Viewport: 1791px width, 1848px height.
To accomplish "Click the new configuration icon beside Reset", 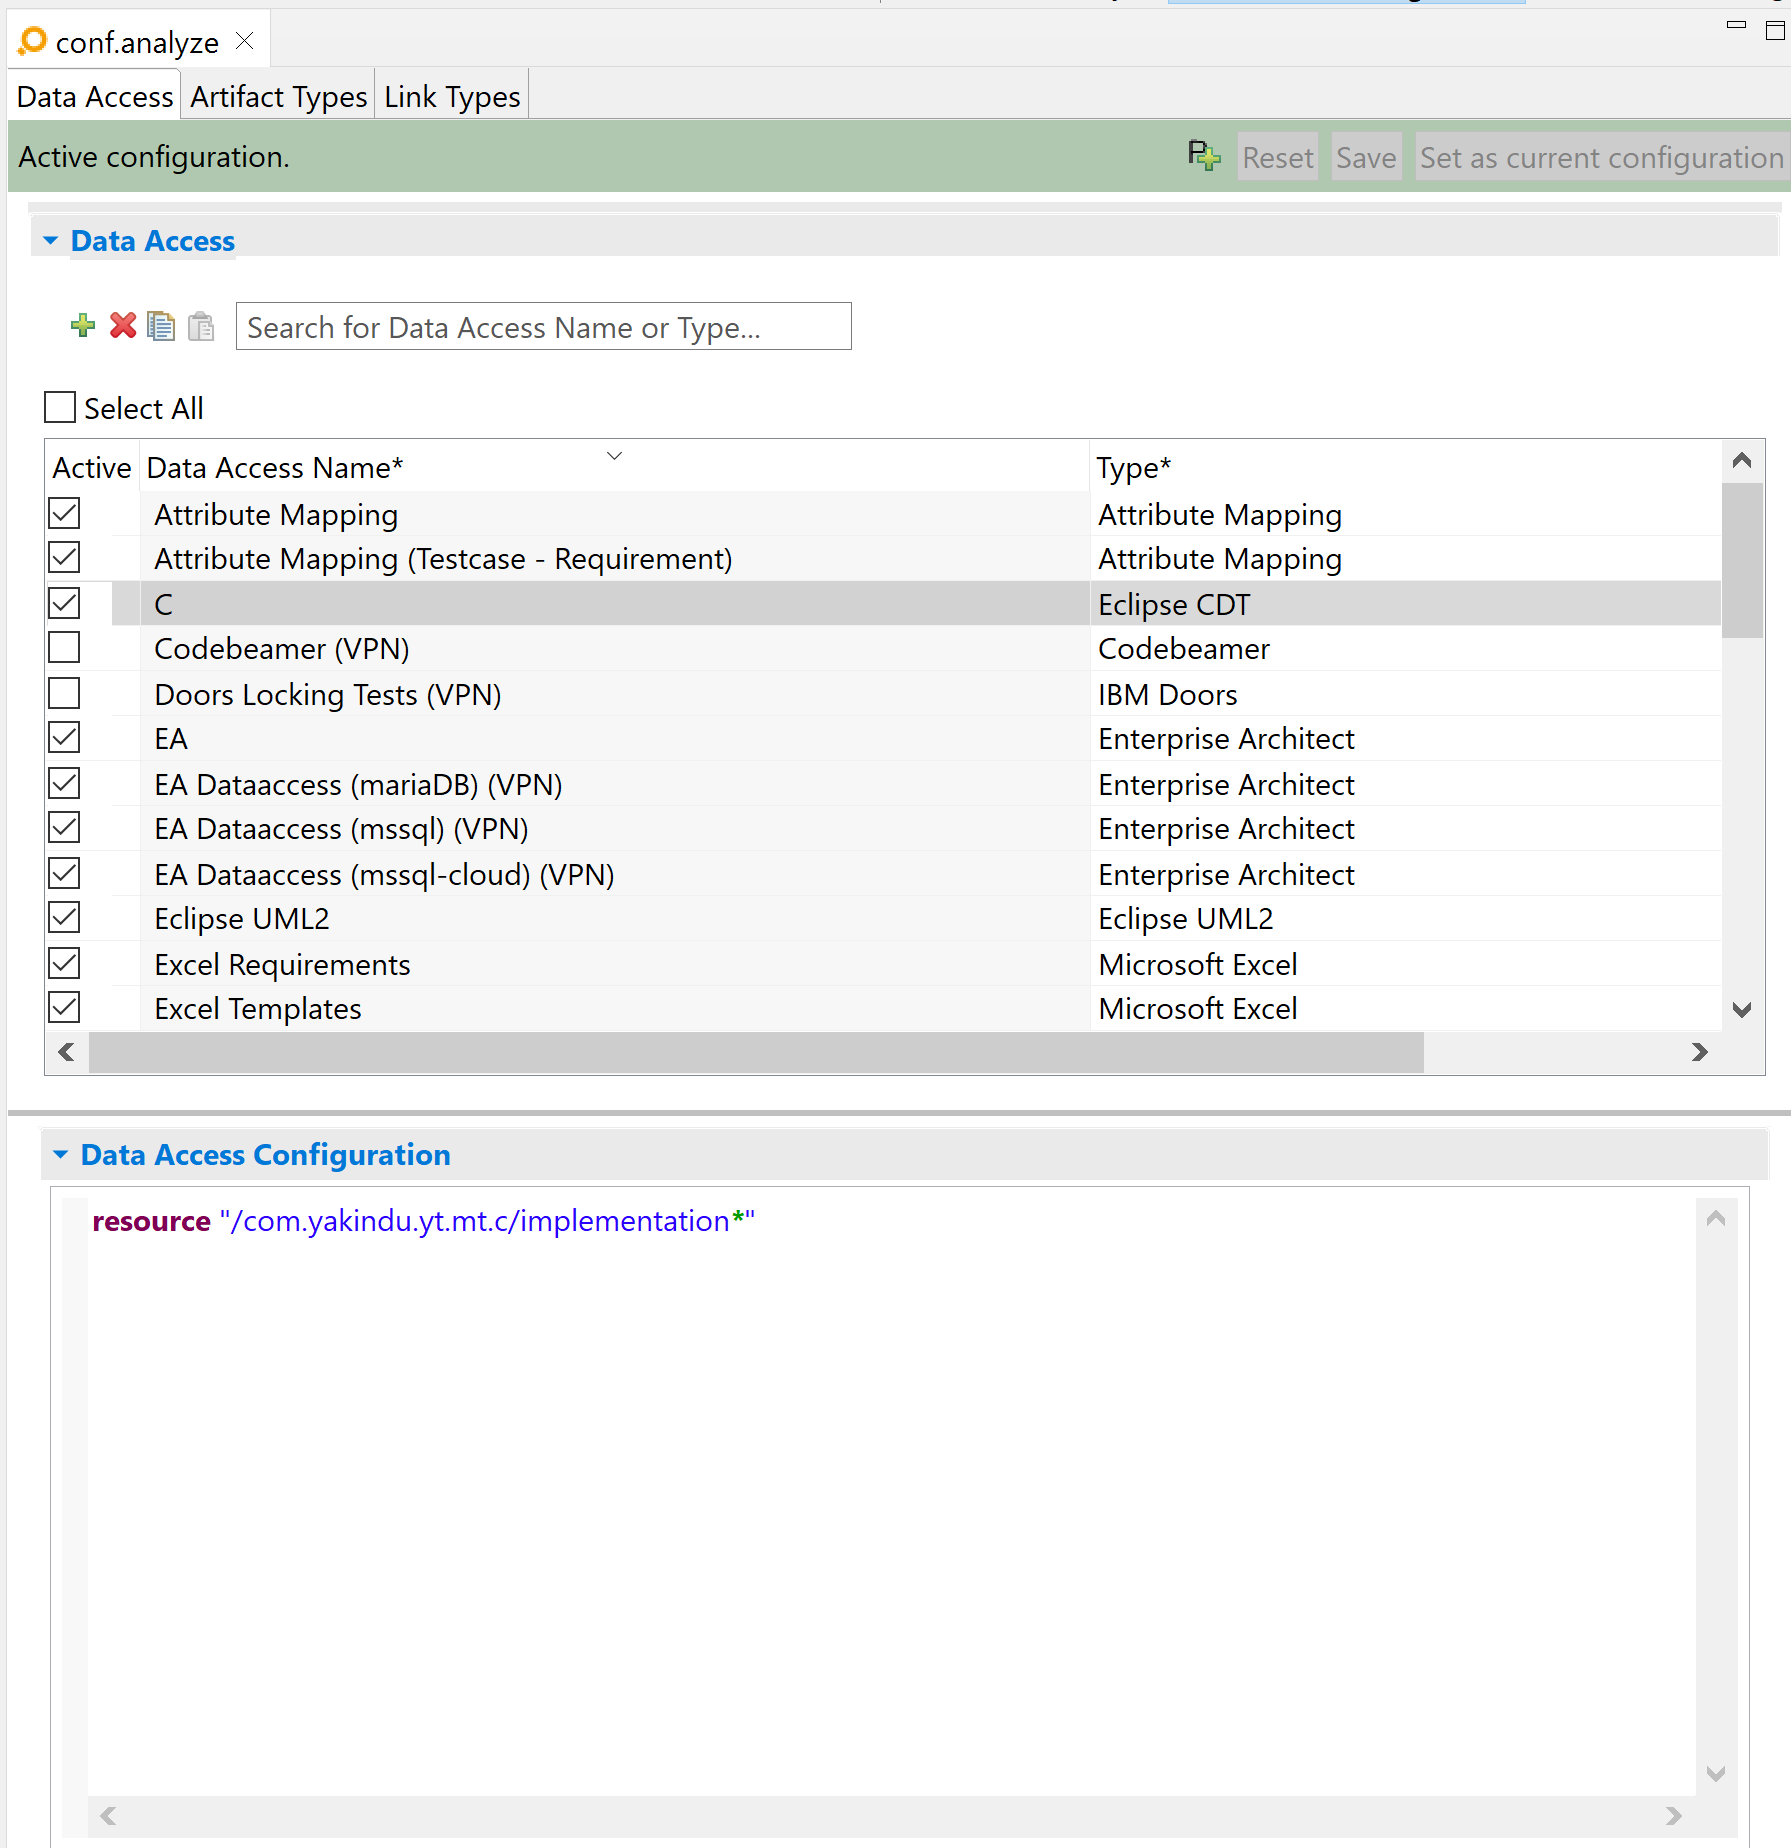I will (x=1204, y=156).
